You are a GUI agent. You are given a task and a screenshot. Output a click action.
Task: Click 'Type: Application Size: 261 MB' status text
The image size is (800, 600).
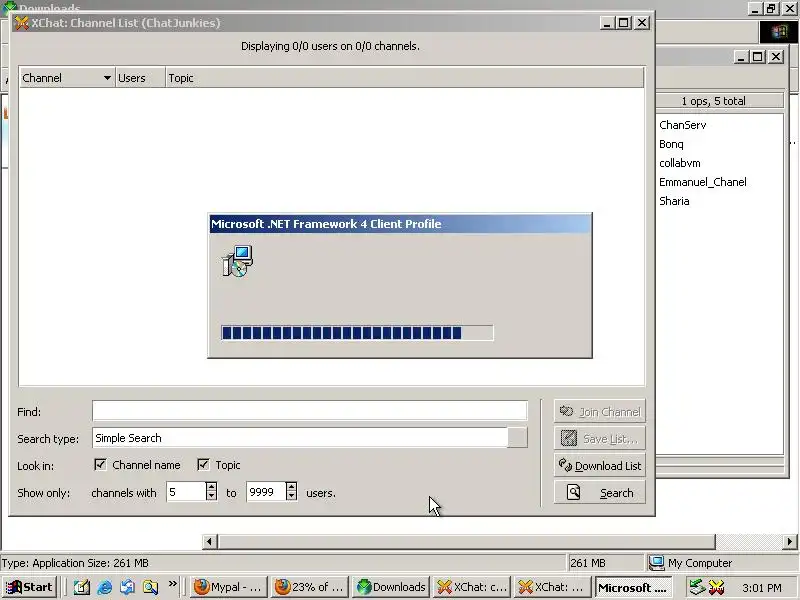coord(75,563)
